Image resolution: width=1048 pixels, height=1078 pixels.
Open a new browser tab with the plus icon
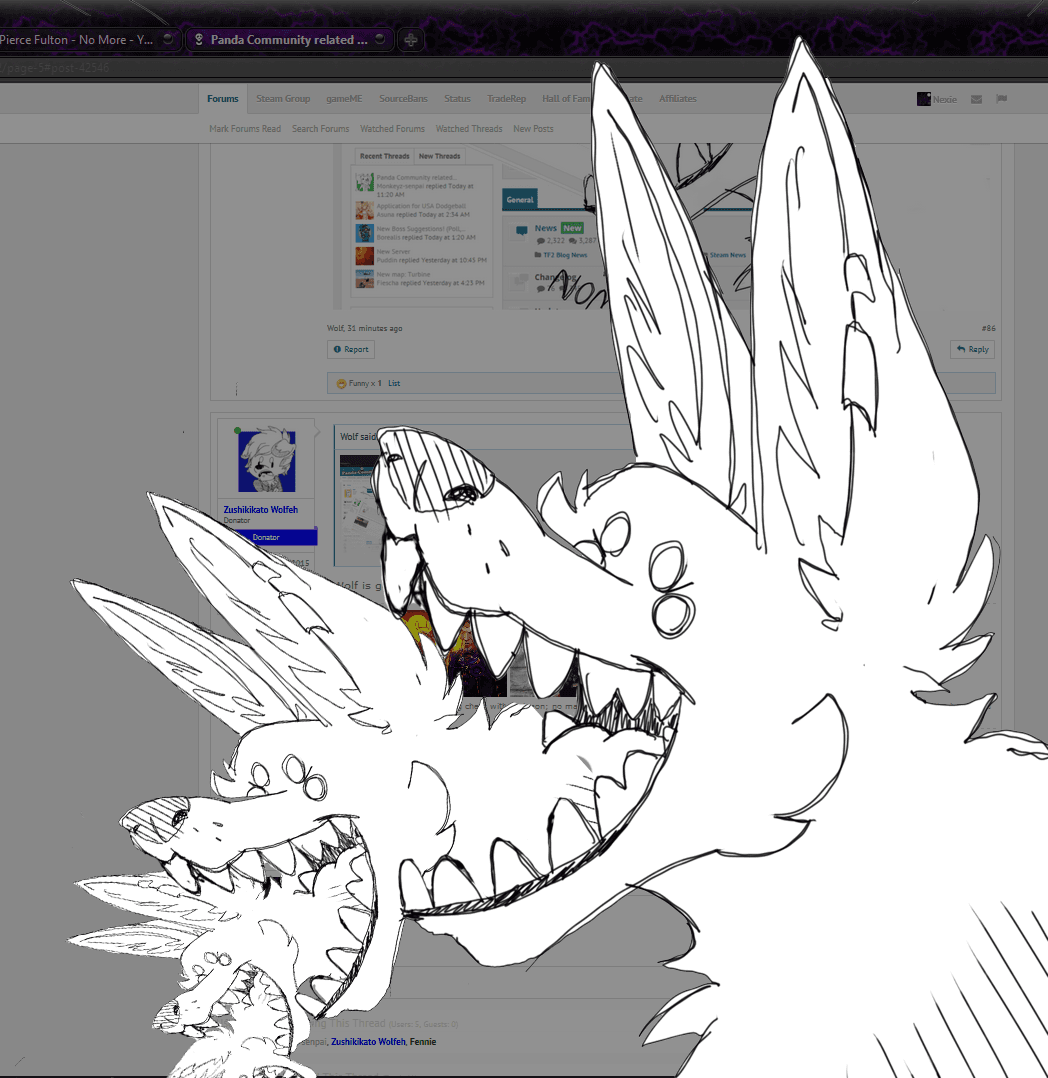click(x=410, y=39)
